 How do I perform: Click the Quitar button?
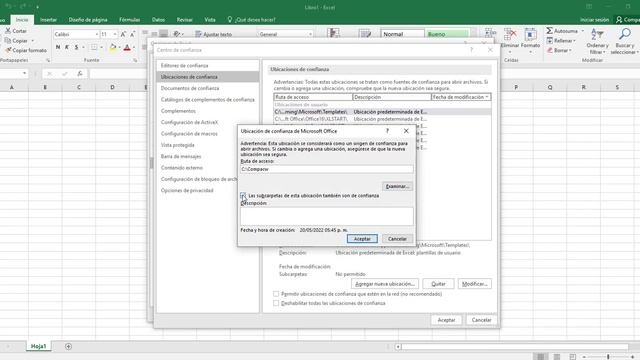pos(438,284)
